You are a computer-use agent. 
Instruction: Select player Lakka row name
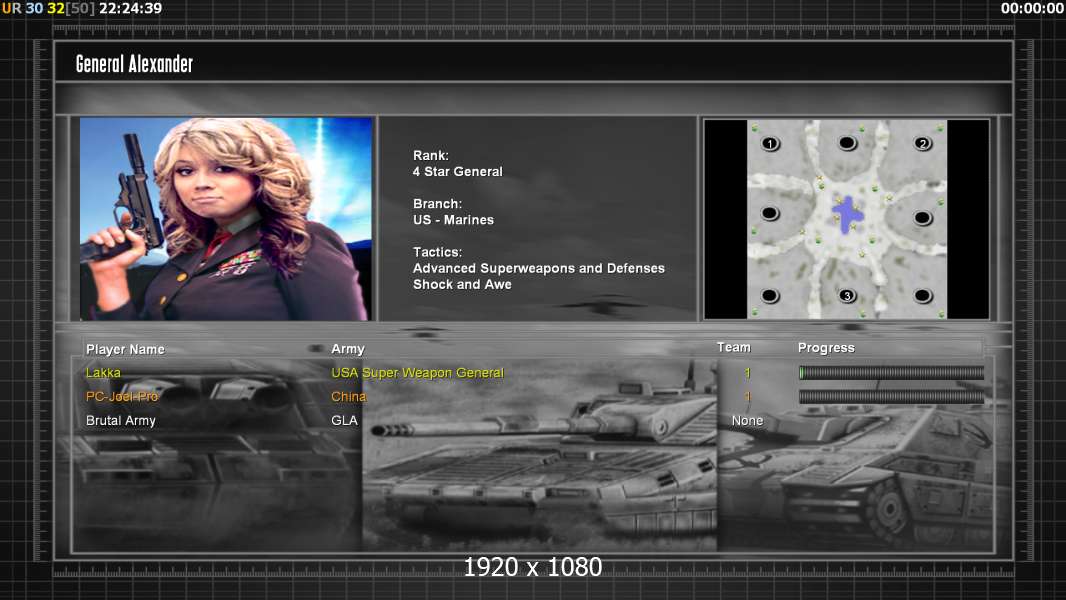tap(103, 373)
